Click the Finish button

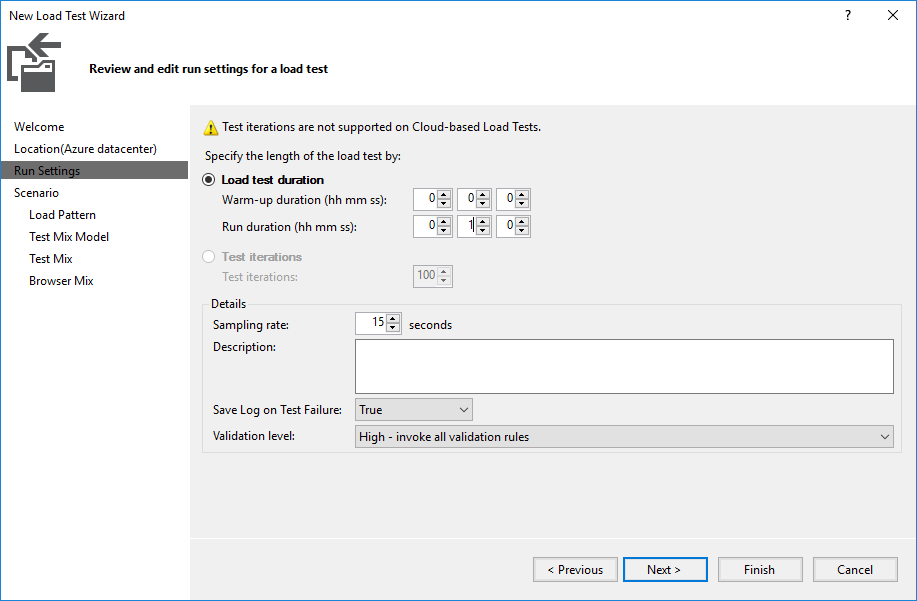tap(760, 569)
